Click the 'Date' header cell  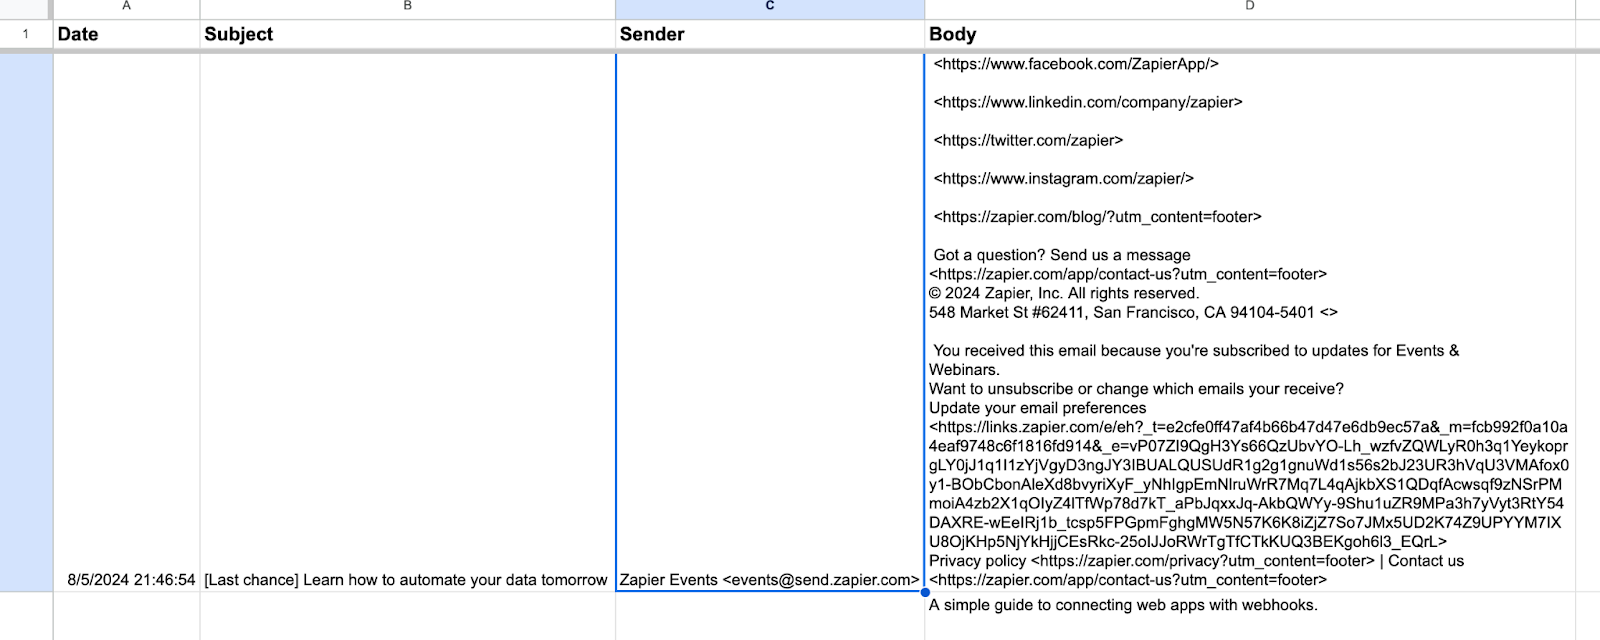pyautogui.click(x=126, y=34)
